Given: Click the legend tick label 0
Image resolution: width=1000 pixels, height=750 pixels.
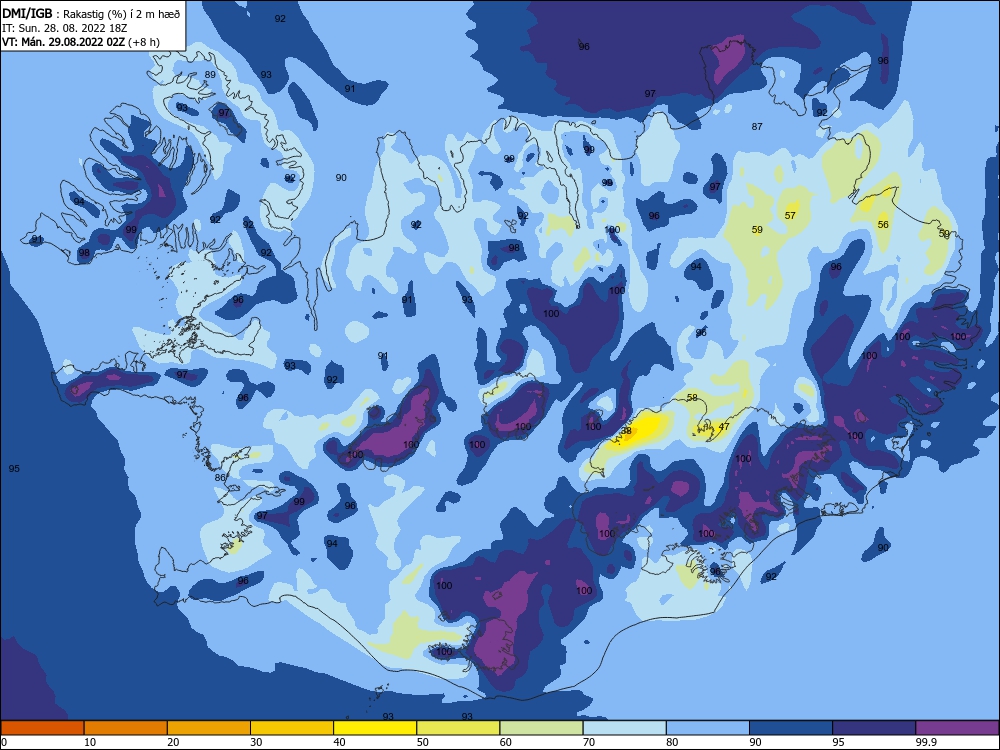Looking at the screenshot, I should coord(4,742).
